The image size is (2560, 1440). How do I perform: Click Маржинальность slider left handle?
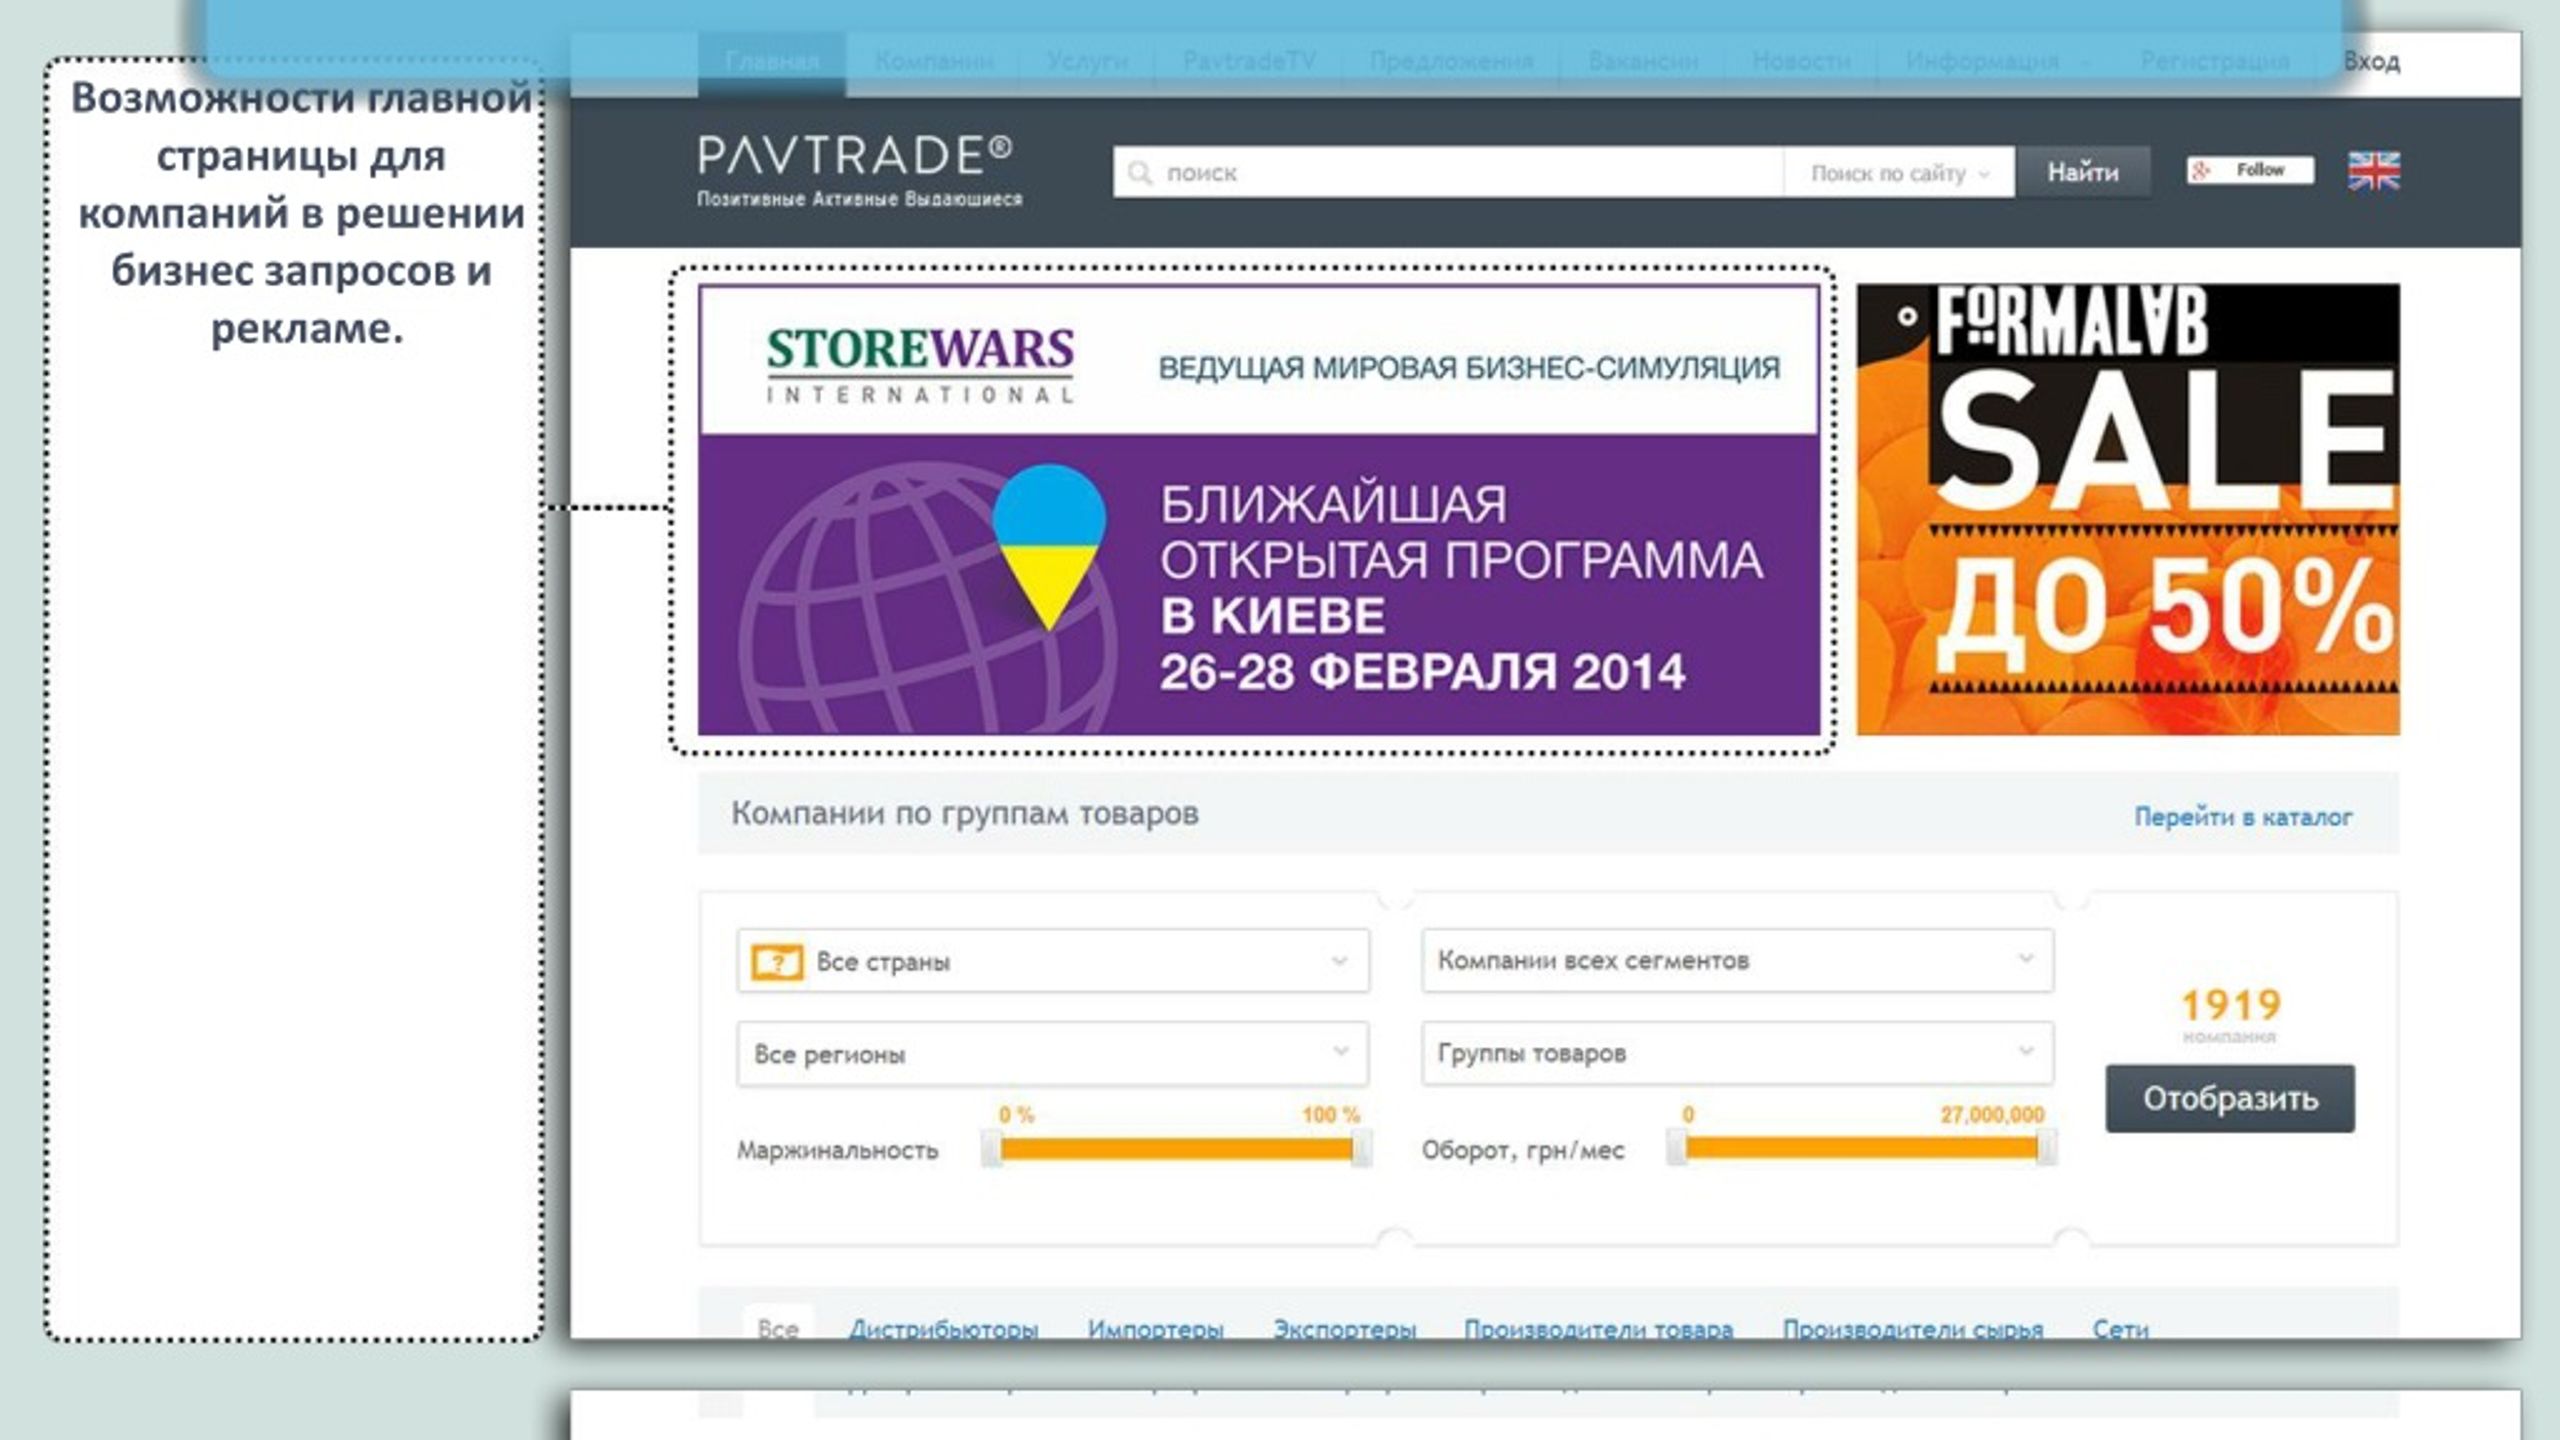pos(991,1148)
